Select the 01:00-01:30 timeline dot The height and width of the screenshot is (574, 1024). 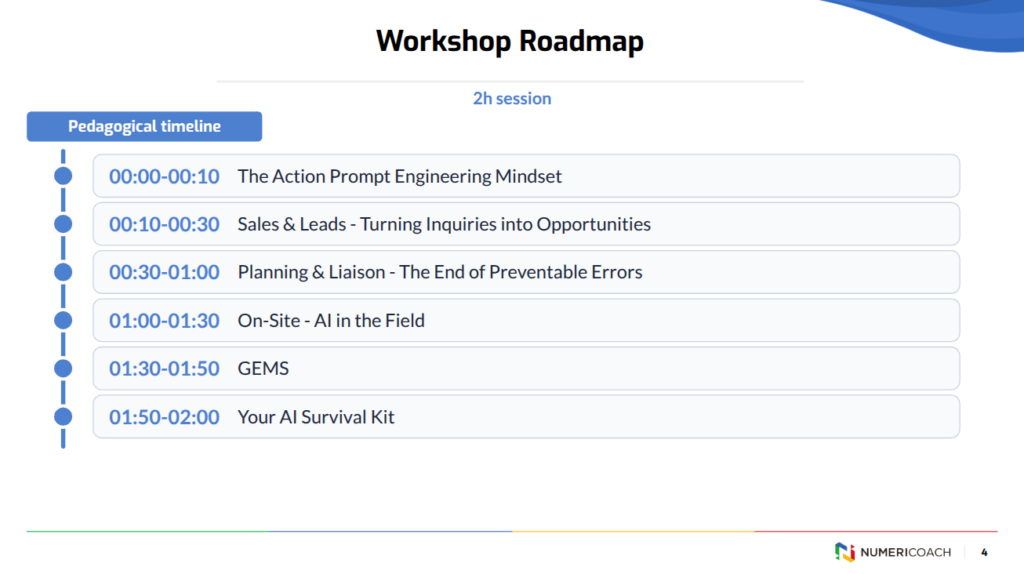click(x=63, y=321)
